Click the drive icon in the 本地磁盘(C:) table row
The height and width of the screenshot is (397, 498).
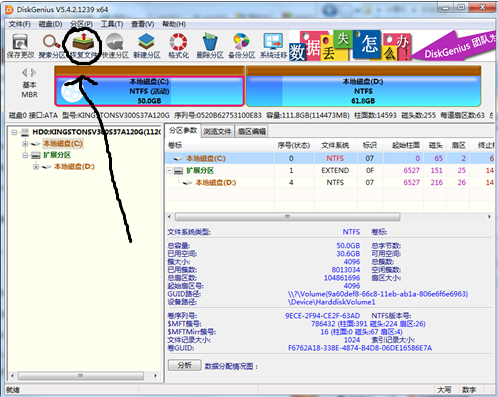click(x=178, y=159)
